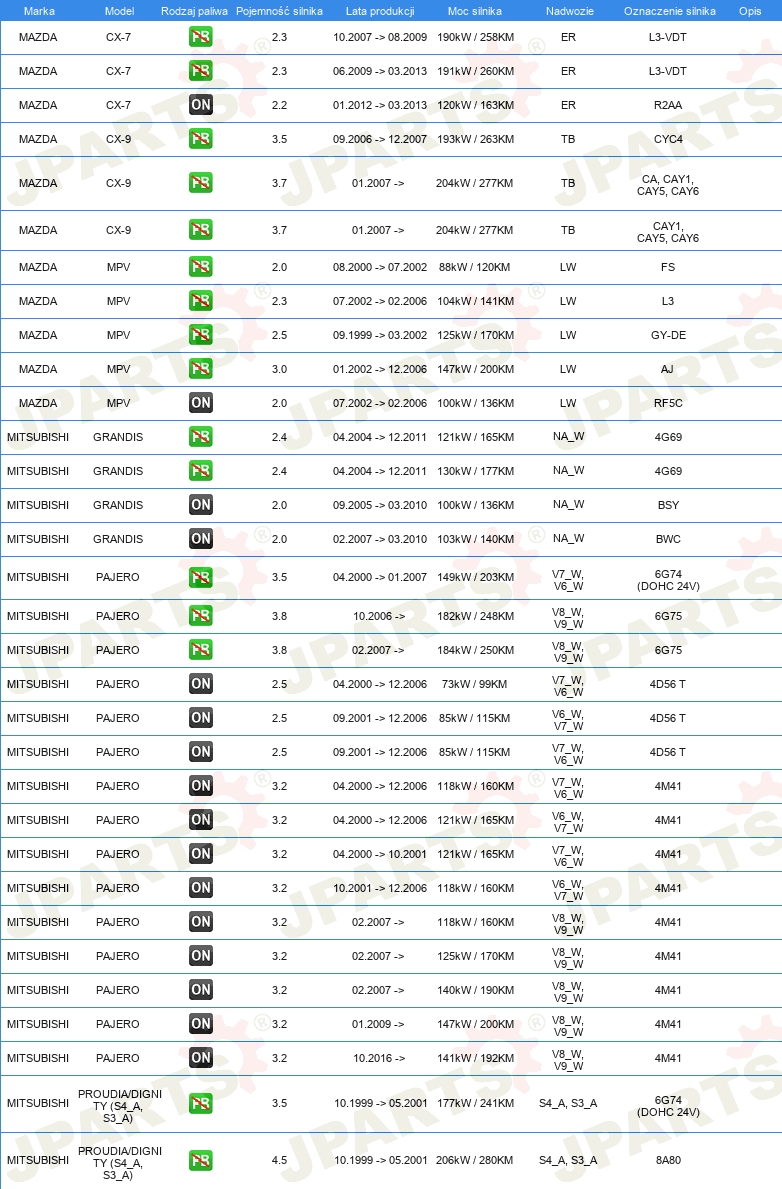Screen dimensions: 782x1189
Task: Click diesel ON icon for Grandis BSY
Action: coord(200,504)
